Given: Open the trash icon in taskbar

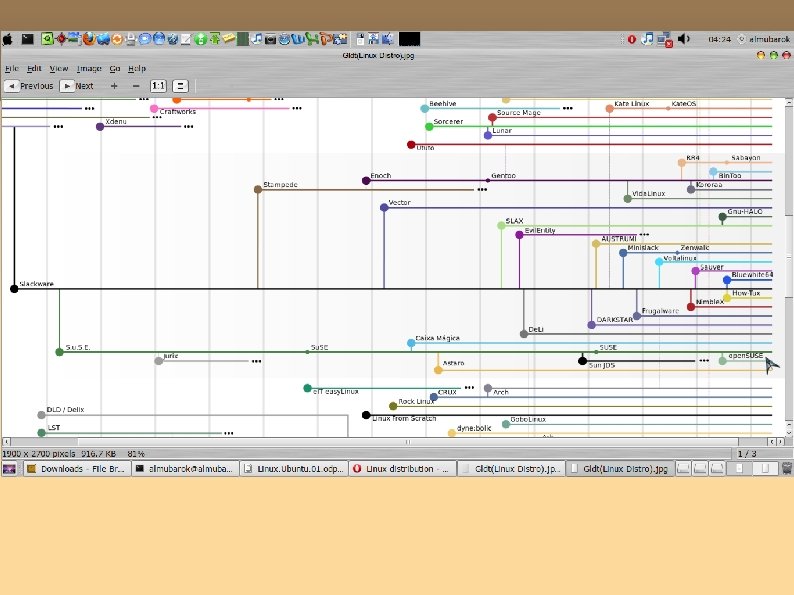Looking at the screenshot, I should [x=786, y=468].
